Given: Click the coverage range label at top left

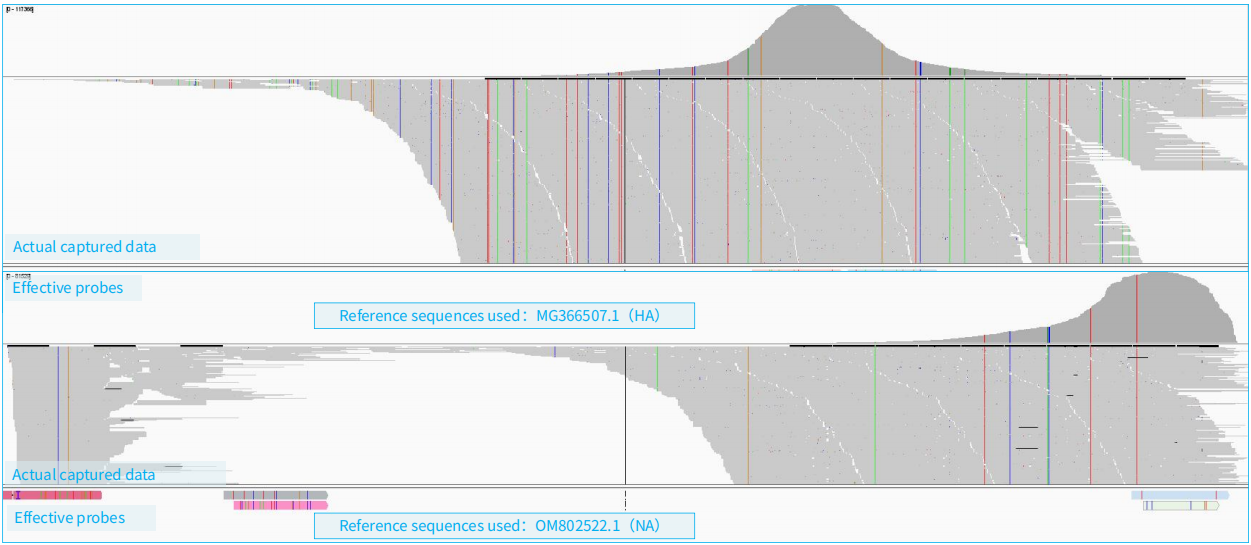Looking at the screenshot, I should pyautogui.click(x=20, y=9).
